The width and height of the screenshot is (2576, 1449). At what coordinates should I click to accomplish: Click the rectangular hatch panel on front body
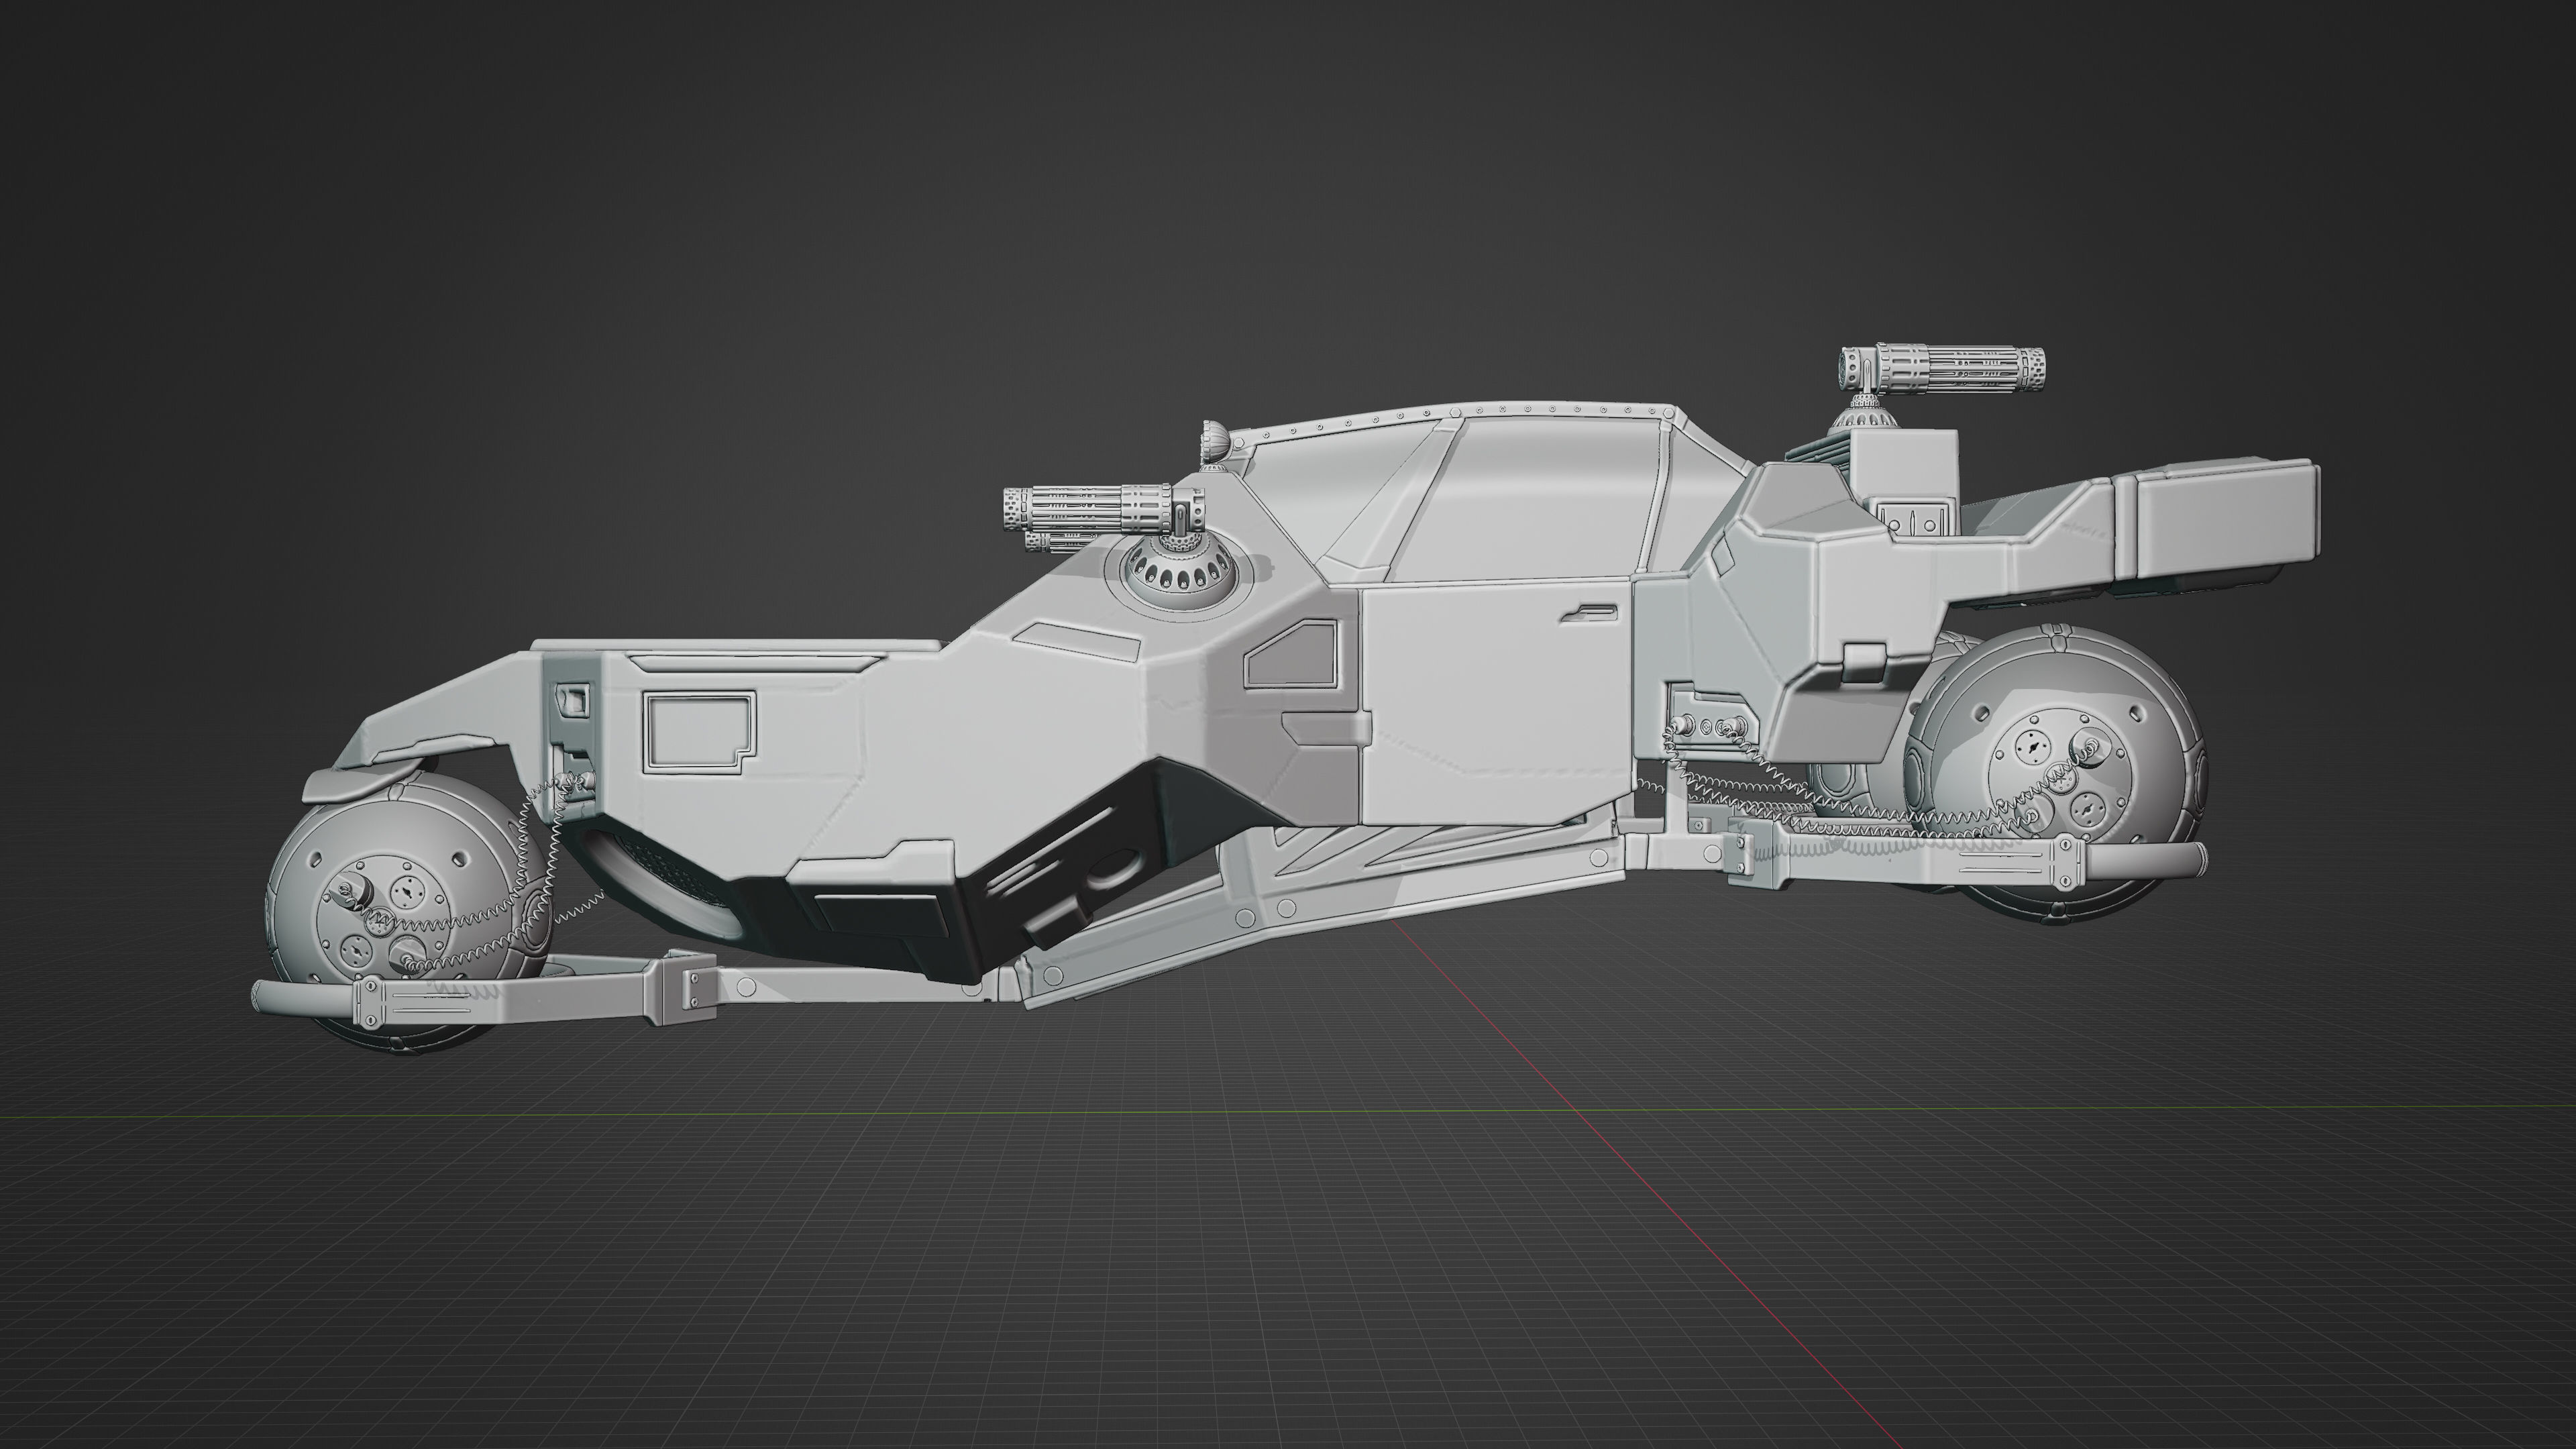click(700, 732)
